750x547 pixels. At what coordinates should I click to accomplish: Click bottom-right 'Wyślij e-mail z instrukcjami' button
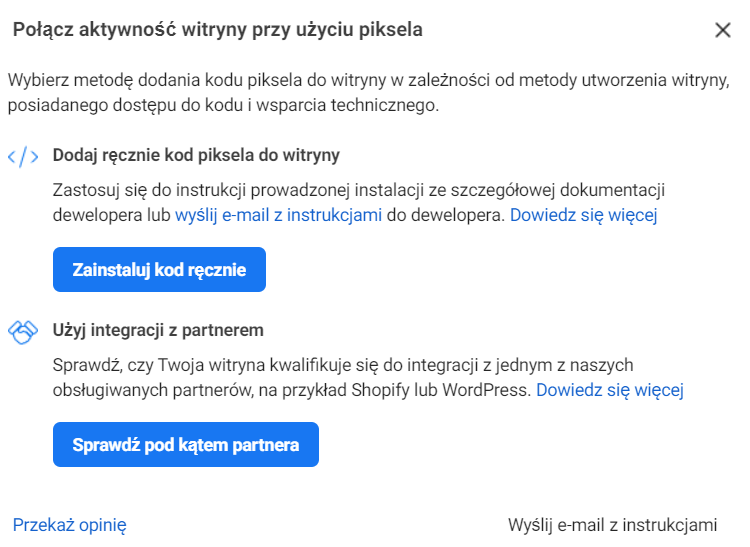click(x=612, y=524)
